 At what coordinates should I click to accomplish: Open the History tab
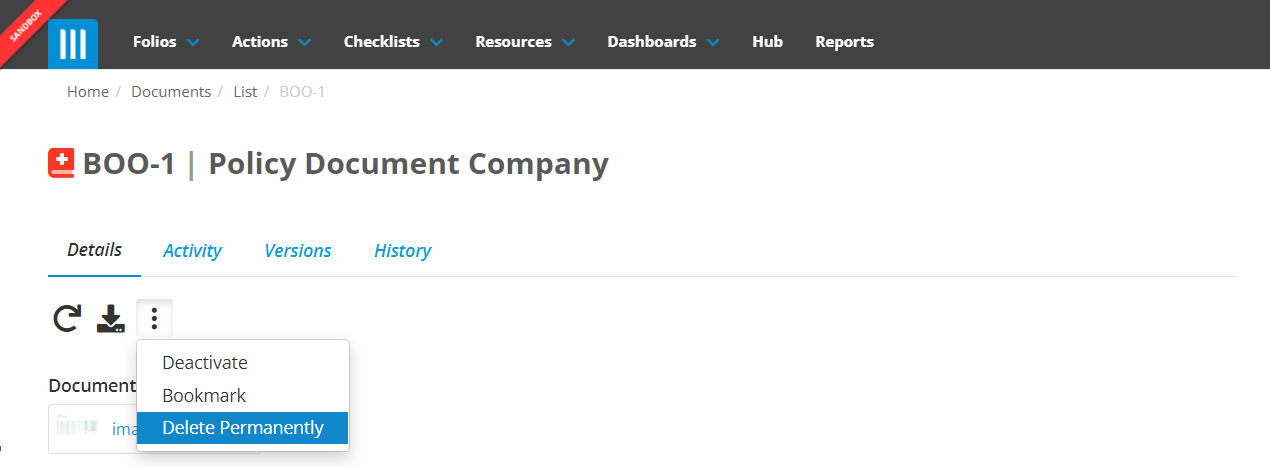(402, 251)
